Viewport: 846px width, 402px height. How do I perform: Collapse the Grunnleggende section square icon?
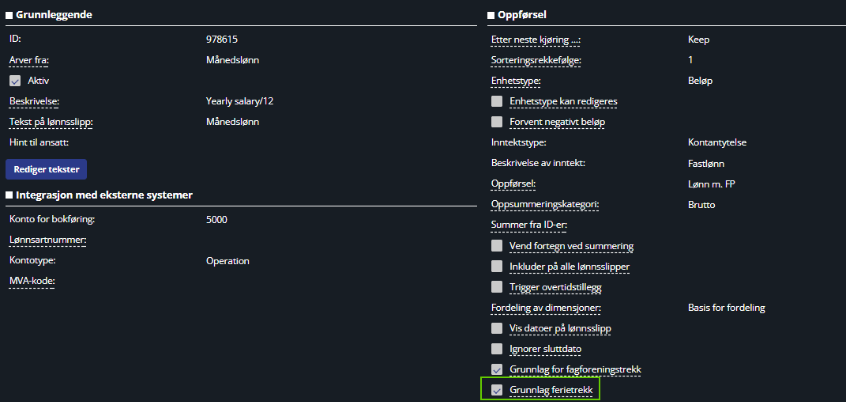point(9,15)
